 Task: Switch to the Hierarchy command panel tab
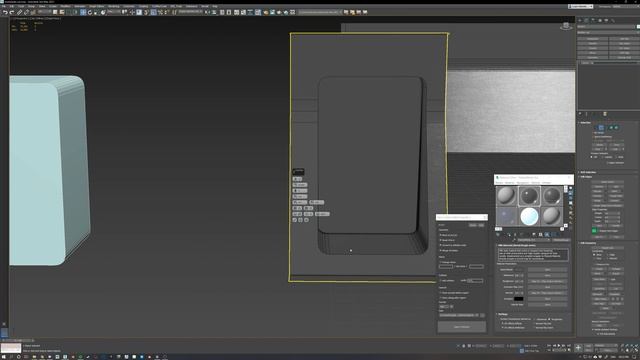(593, 20)
